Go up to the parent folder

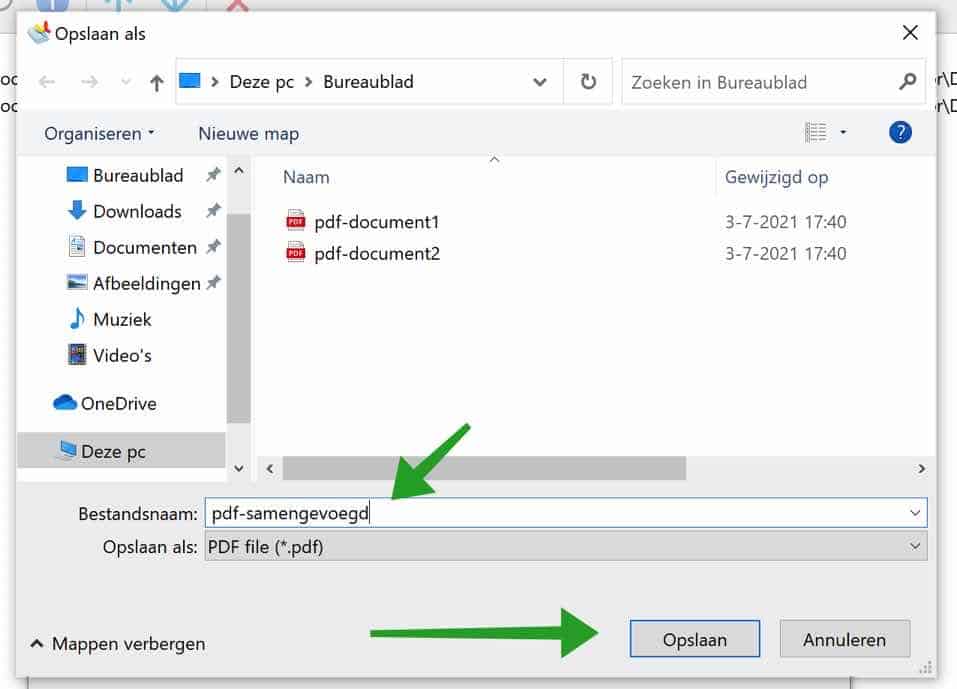coord(156,82)
